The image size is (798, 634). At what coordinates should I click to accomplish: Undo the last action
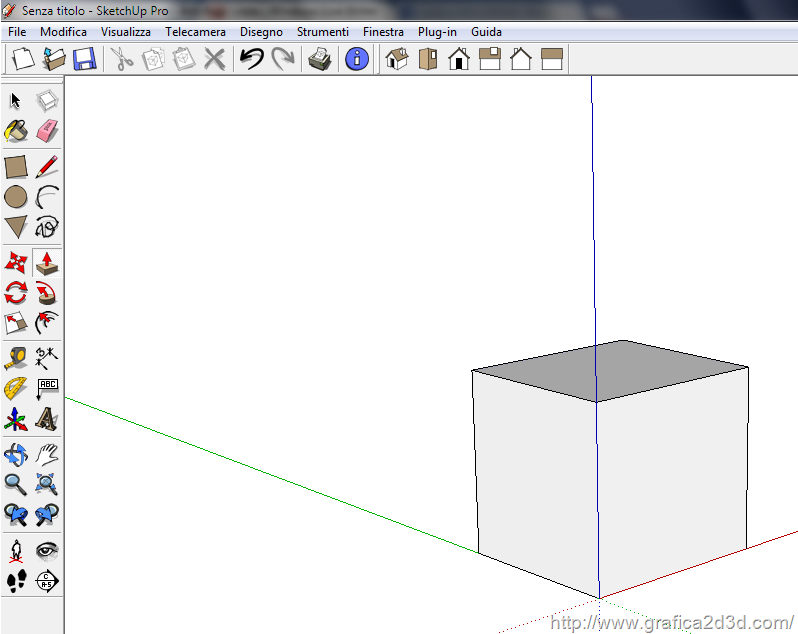251,59
